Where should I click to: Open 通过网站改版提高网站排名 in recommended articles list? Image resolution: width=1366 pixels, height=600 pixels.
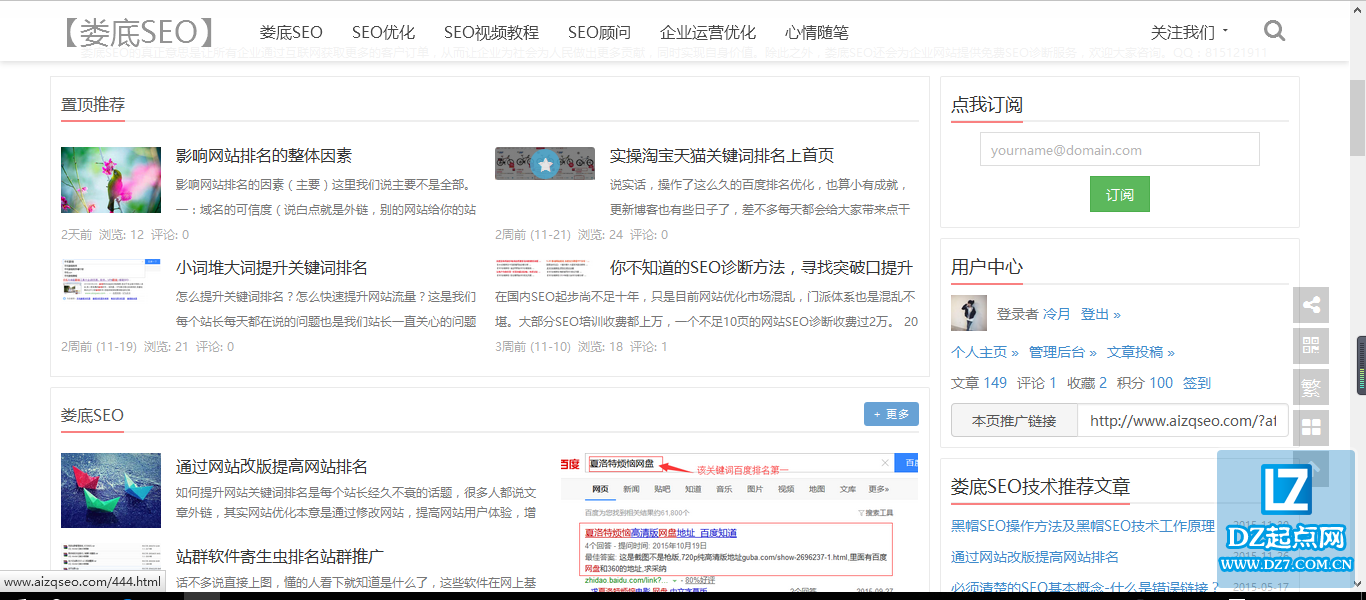coord(1035,557)
